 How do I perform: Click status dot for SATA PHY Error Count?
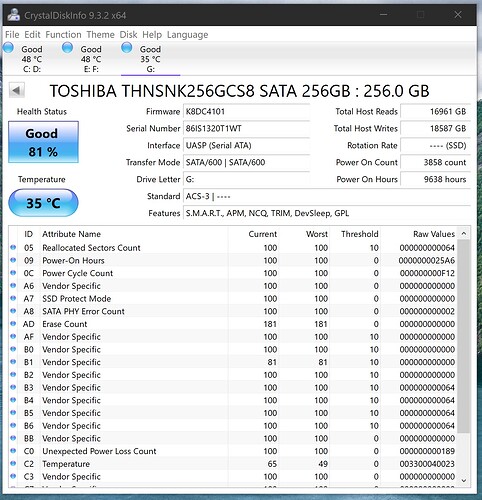[13, 311]
